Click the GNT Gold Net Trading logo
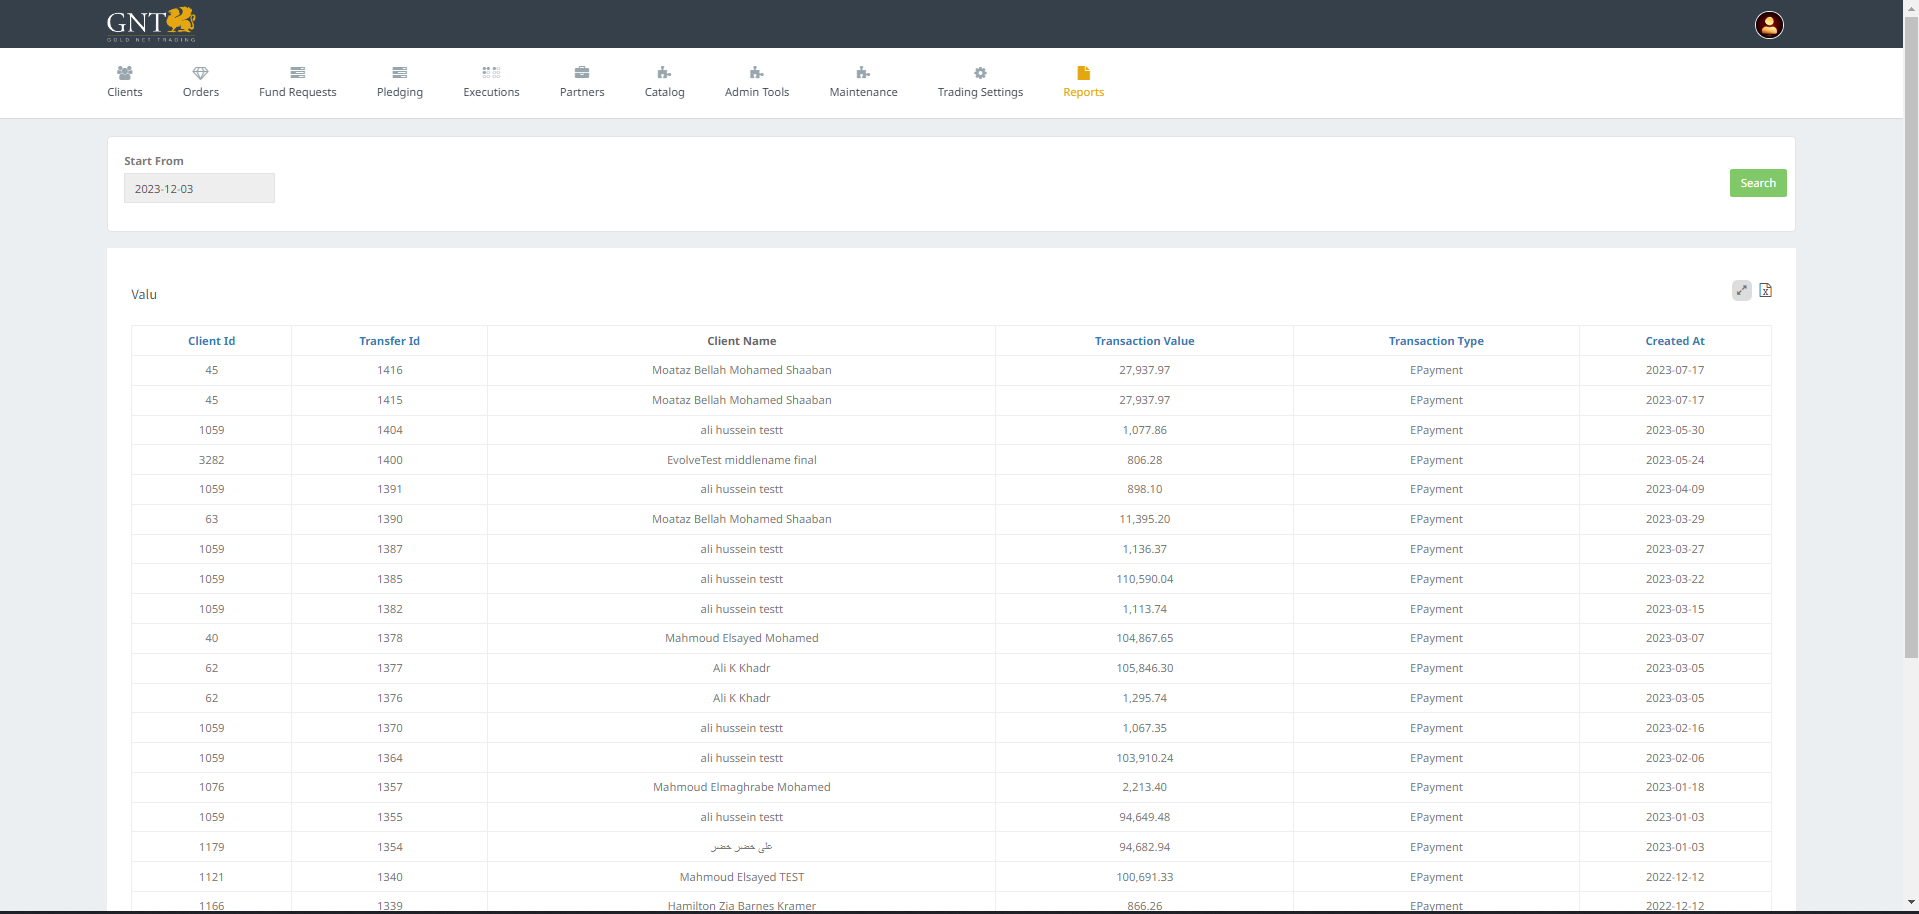 point(151,24)
